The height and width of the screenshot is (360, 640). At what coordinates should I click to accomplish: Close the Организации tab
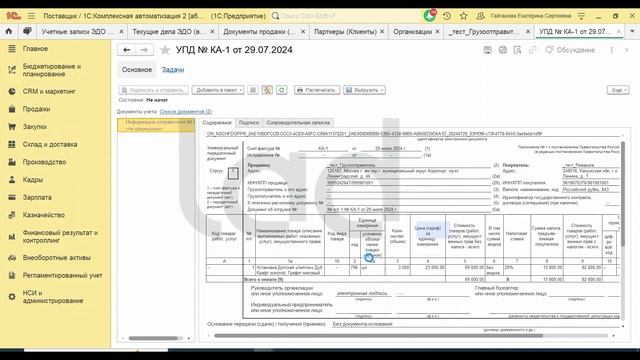coord(438,31)
